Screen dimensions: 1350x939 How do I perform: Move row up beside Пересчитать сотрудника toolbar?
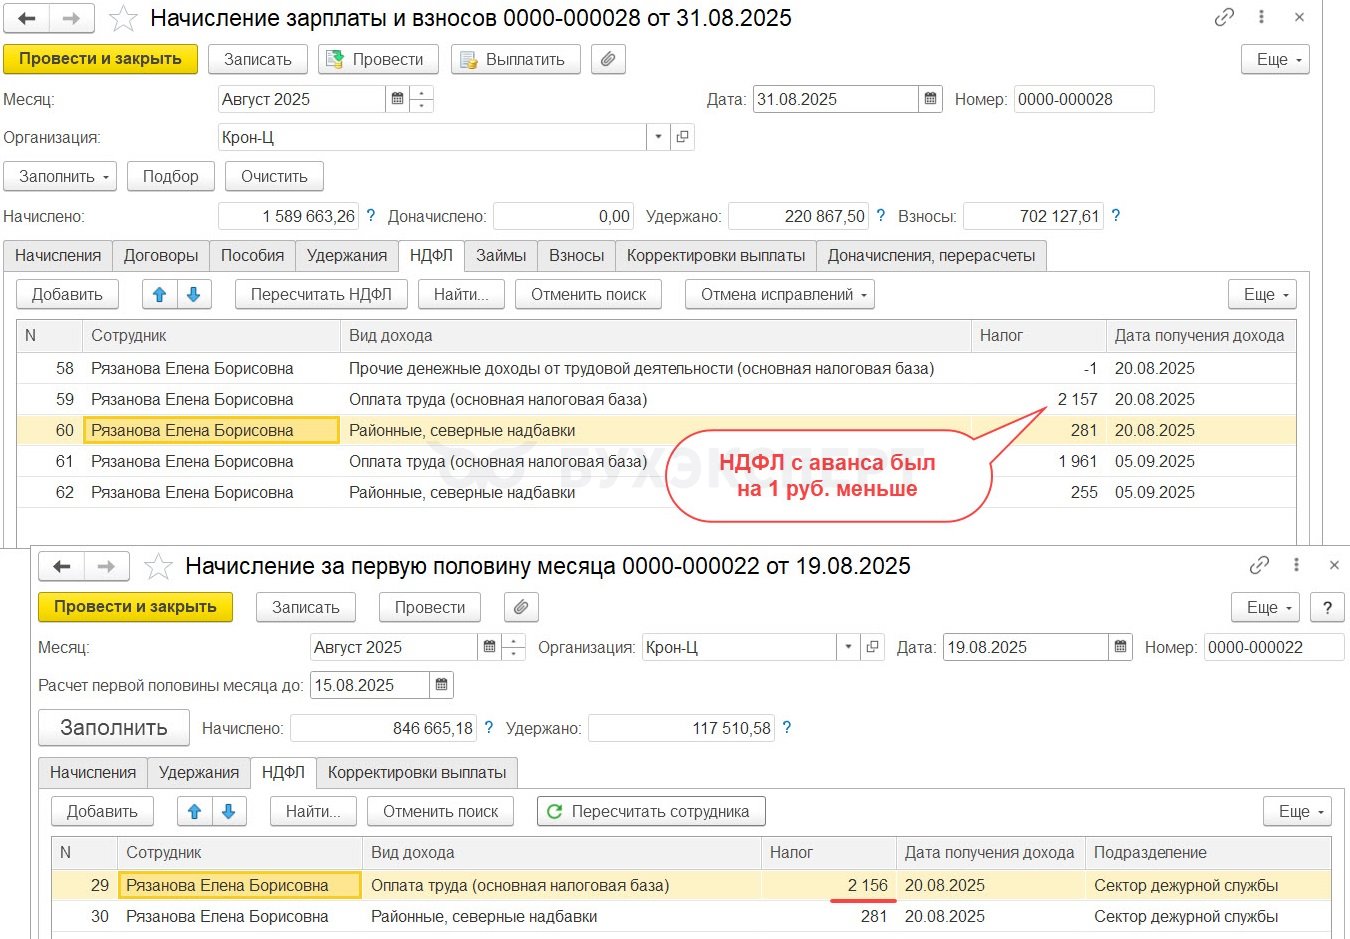[195, 811]
